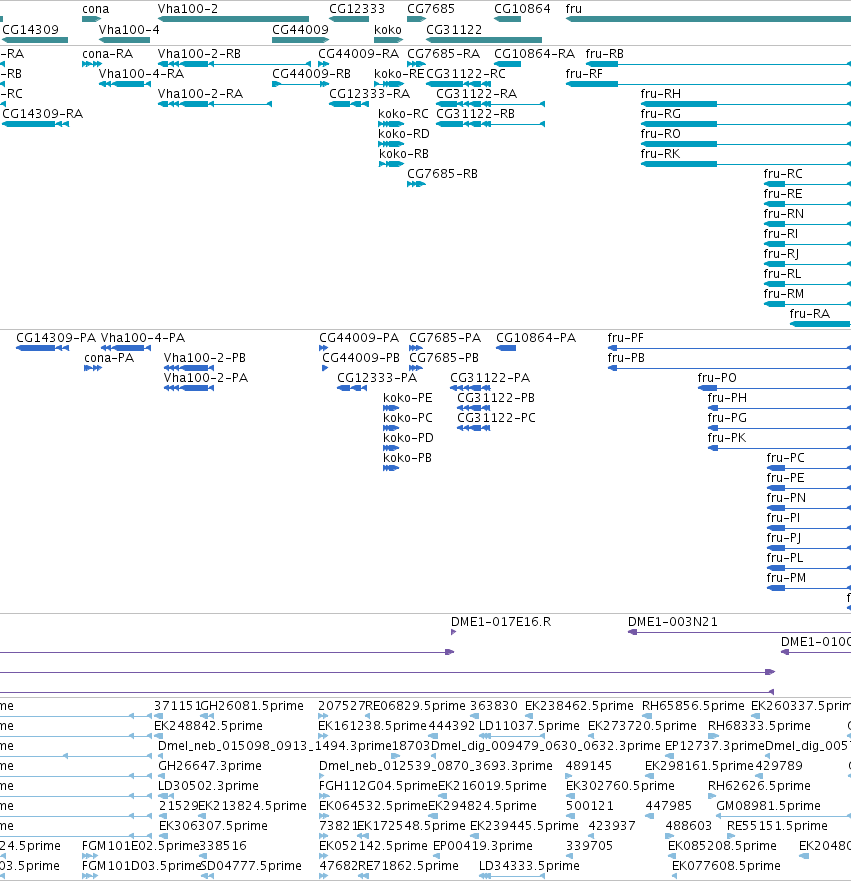Select EST EK077608.5prime
Viewport: 851px width, 881px height.
click(x=677, y=876)
